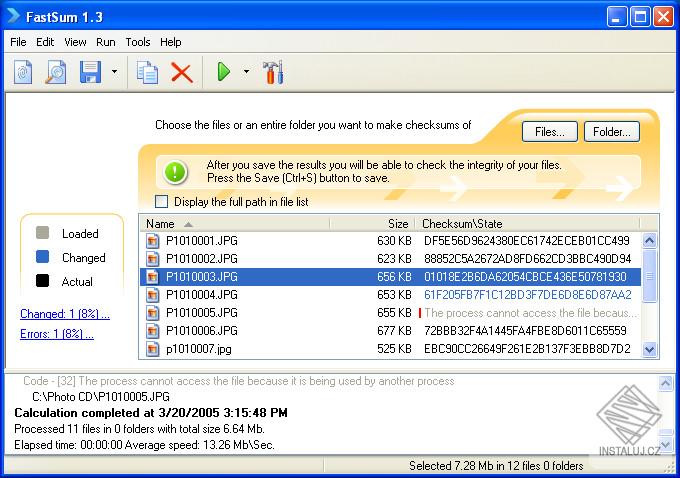Click the file list scrollbar thumb

click(649, 275)
